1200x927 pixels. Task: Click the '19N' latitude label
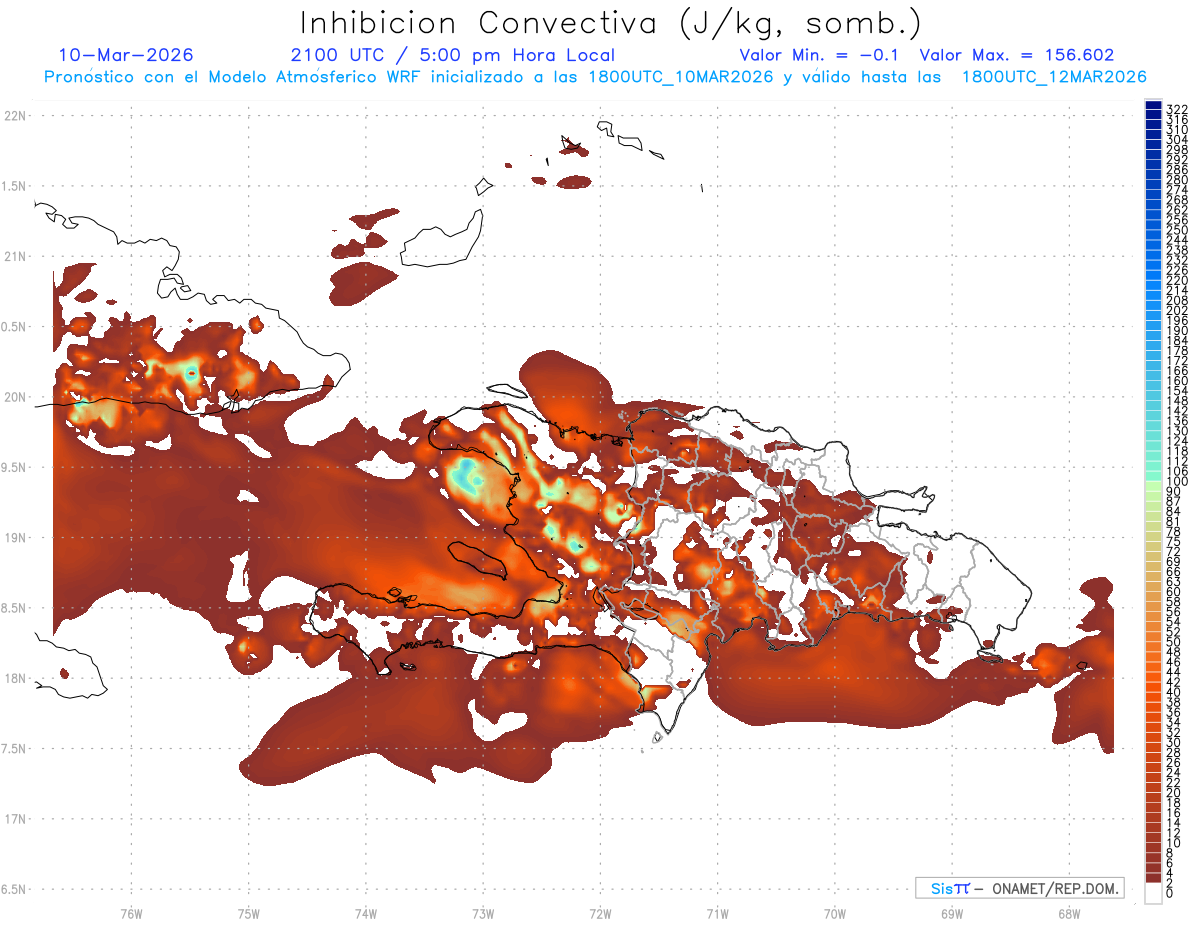pyautogui.click(x=15, y=537)
